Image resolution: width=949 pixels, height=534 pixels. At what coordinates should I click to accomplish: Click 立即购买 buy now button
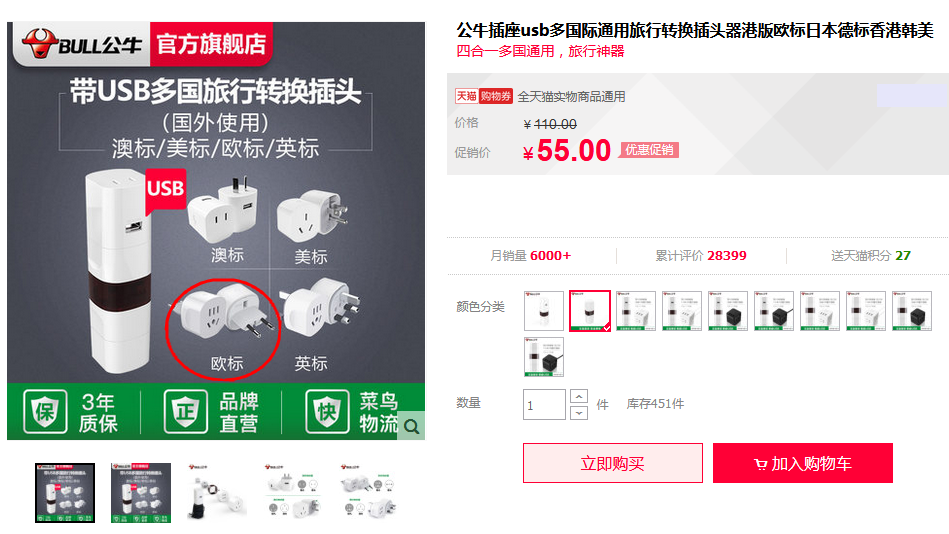pos(612,463)
